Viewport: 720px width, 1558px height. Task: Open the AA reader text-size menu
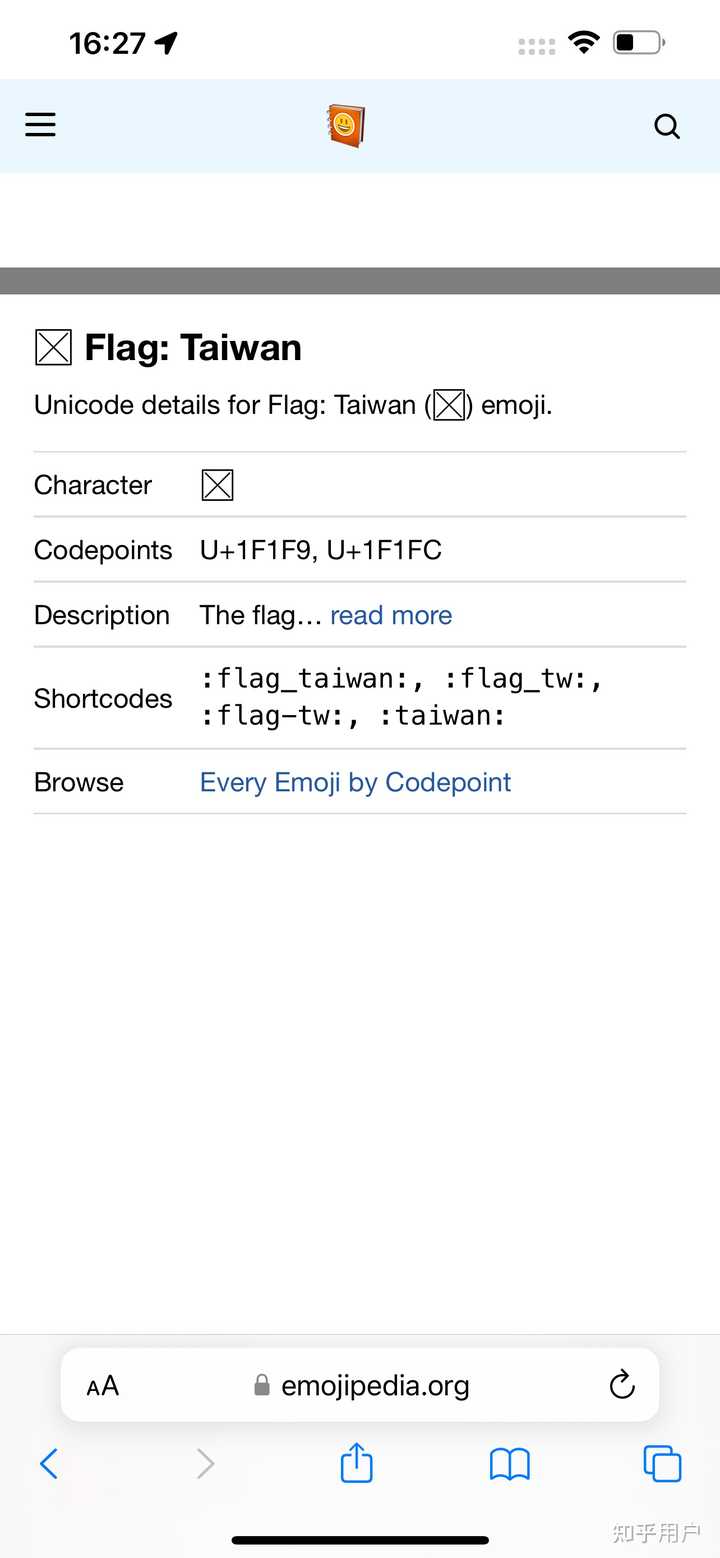(x=103, y=1386)
